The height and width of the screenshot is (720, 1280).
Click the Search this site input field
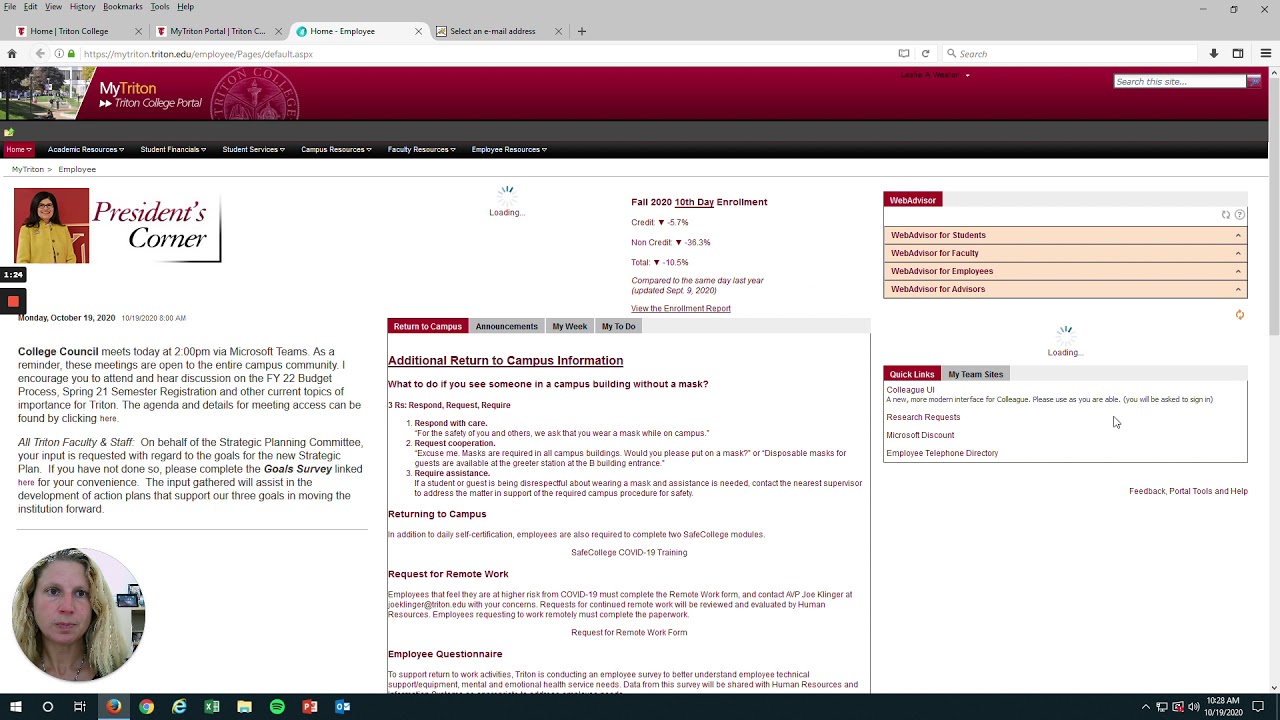(1178, 82)
